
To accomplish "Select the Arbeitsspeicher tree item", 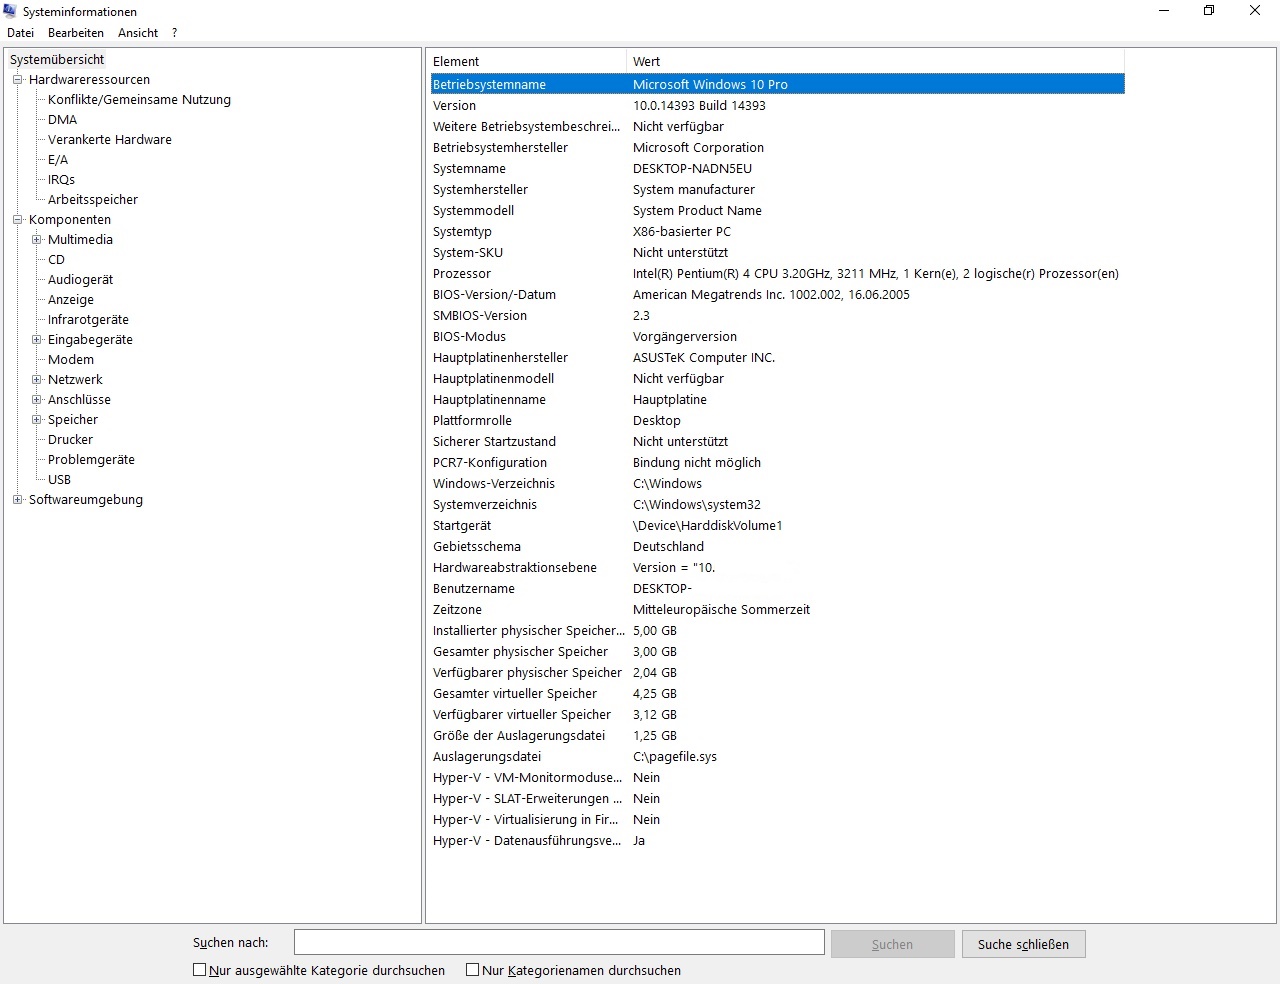I will tap(93, 200).
